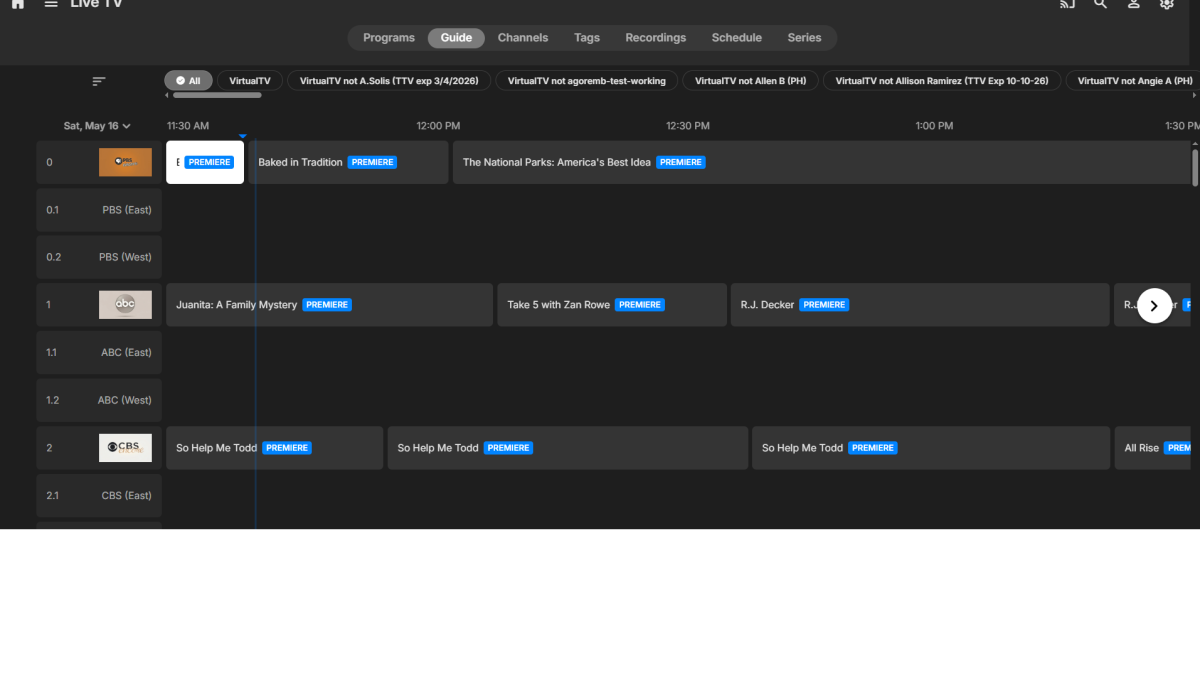
Task: Toggle VirtualTV not Angie A (PH) chip
Action: tap(1132, 81)
